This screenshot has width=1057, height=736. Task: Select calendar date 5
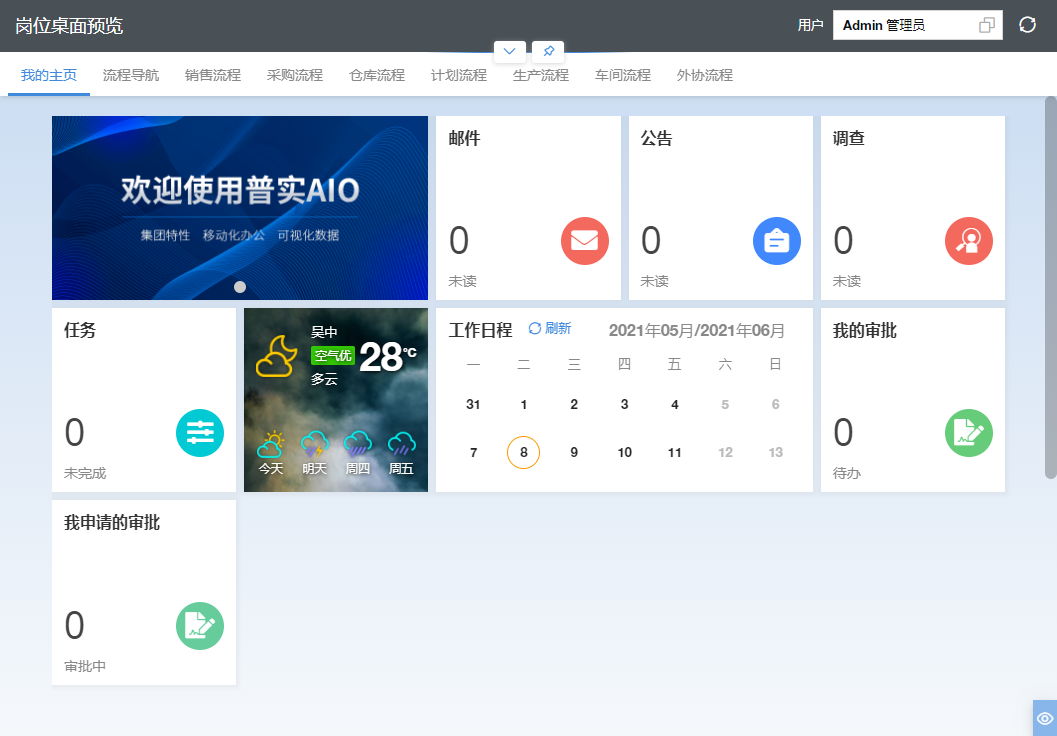(x=725, y=404)
